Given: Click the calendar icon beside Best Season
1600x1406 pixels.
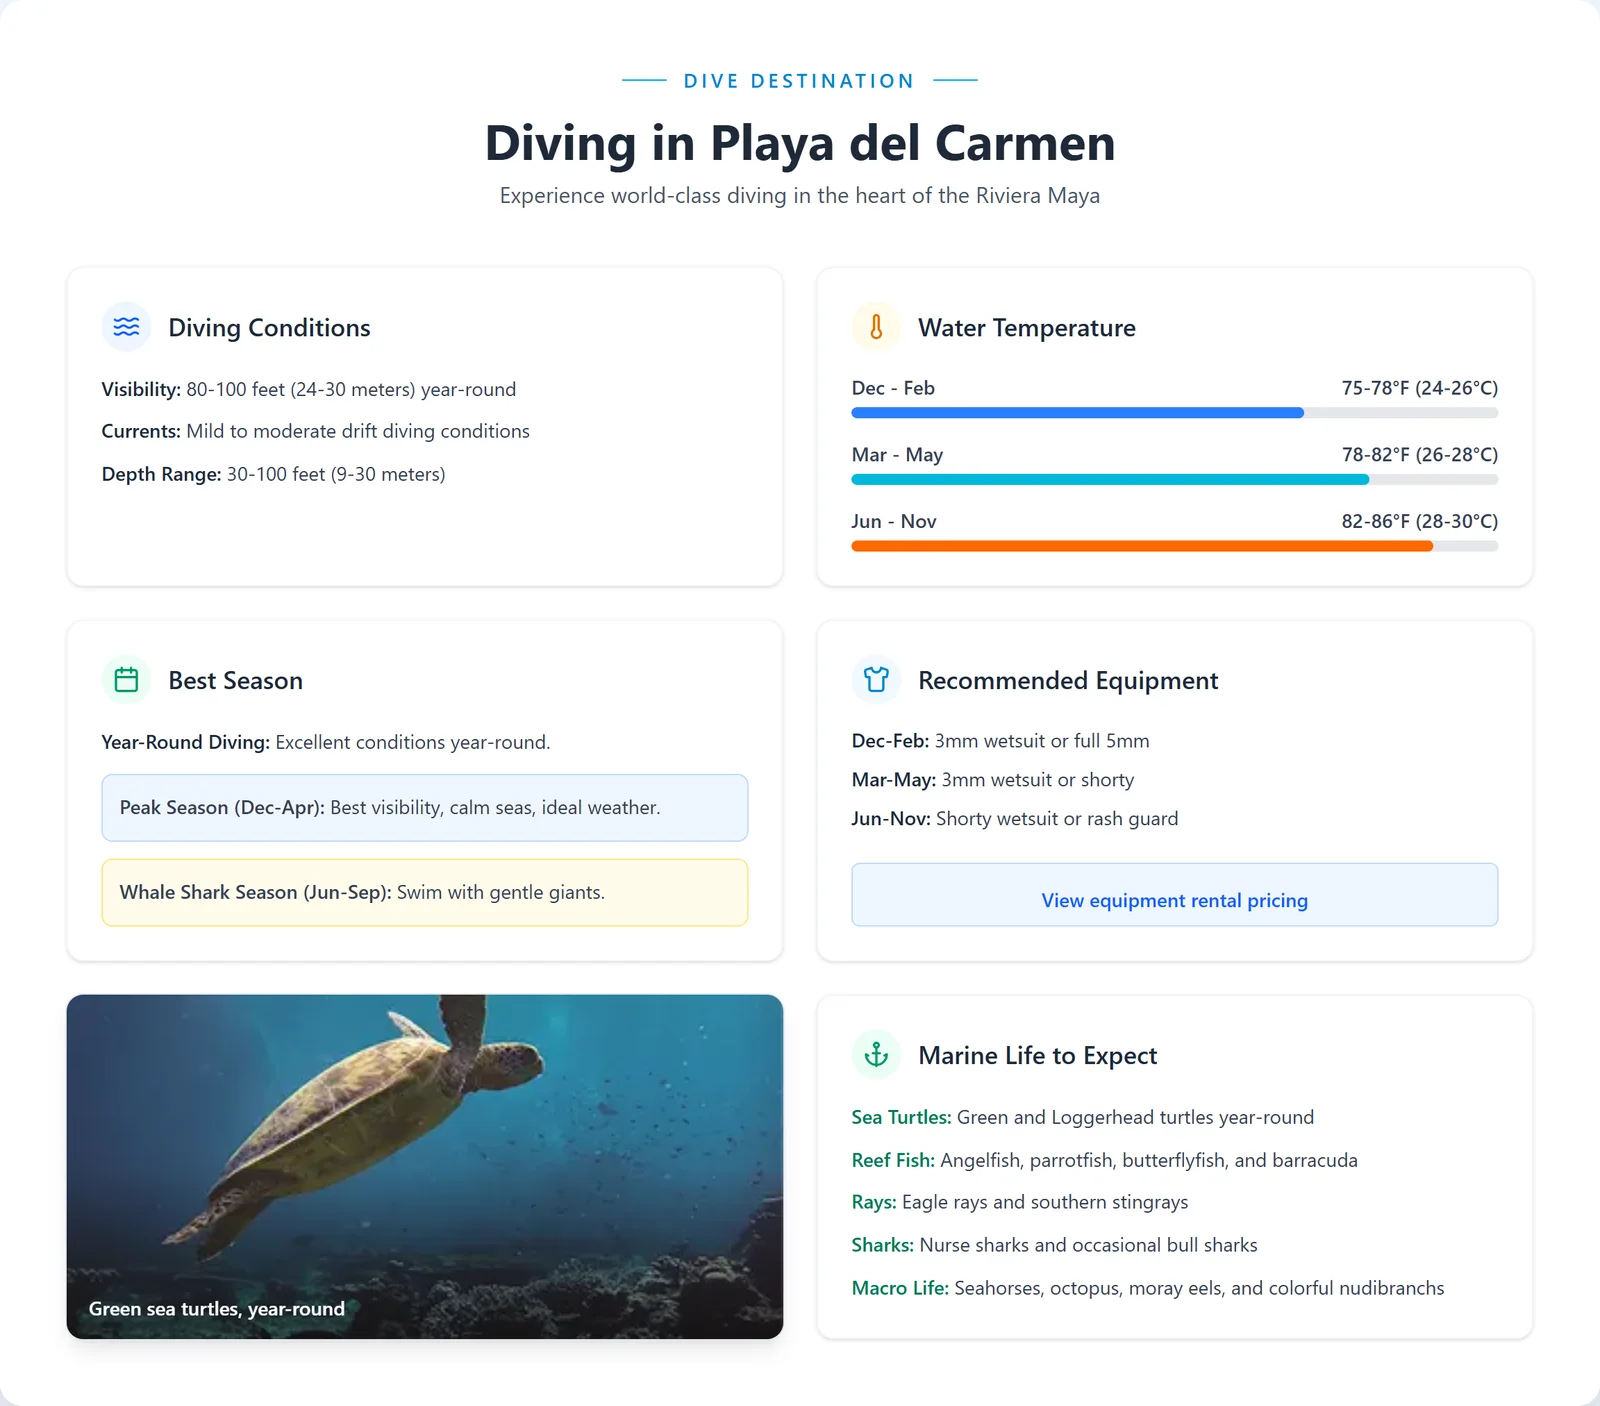Looking at the screenshot, I should 126,680.
